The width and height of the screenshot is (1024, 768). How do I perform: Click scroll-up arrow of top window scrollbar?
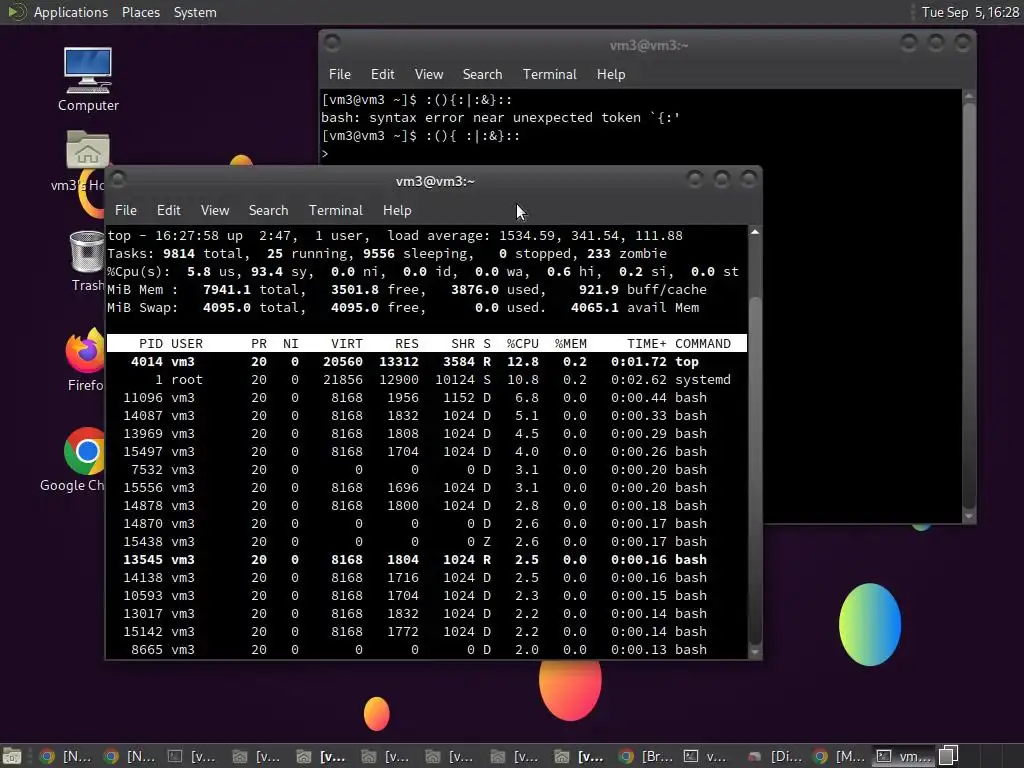(755, 232)
